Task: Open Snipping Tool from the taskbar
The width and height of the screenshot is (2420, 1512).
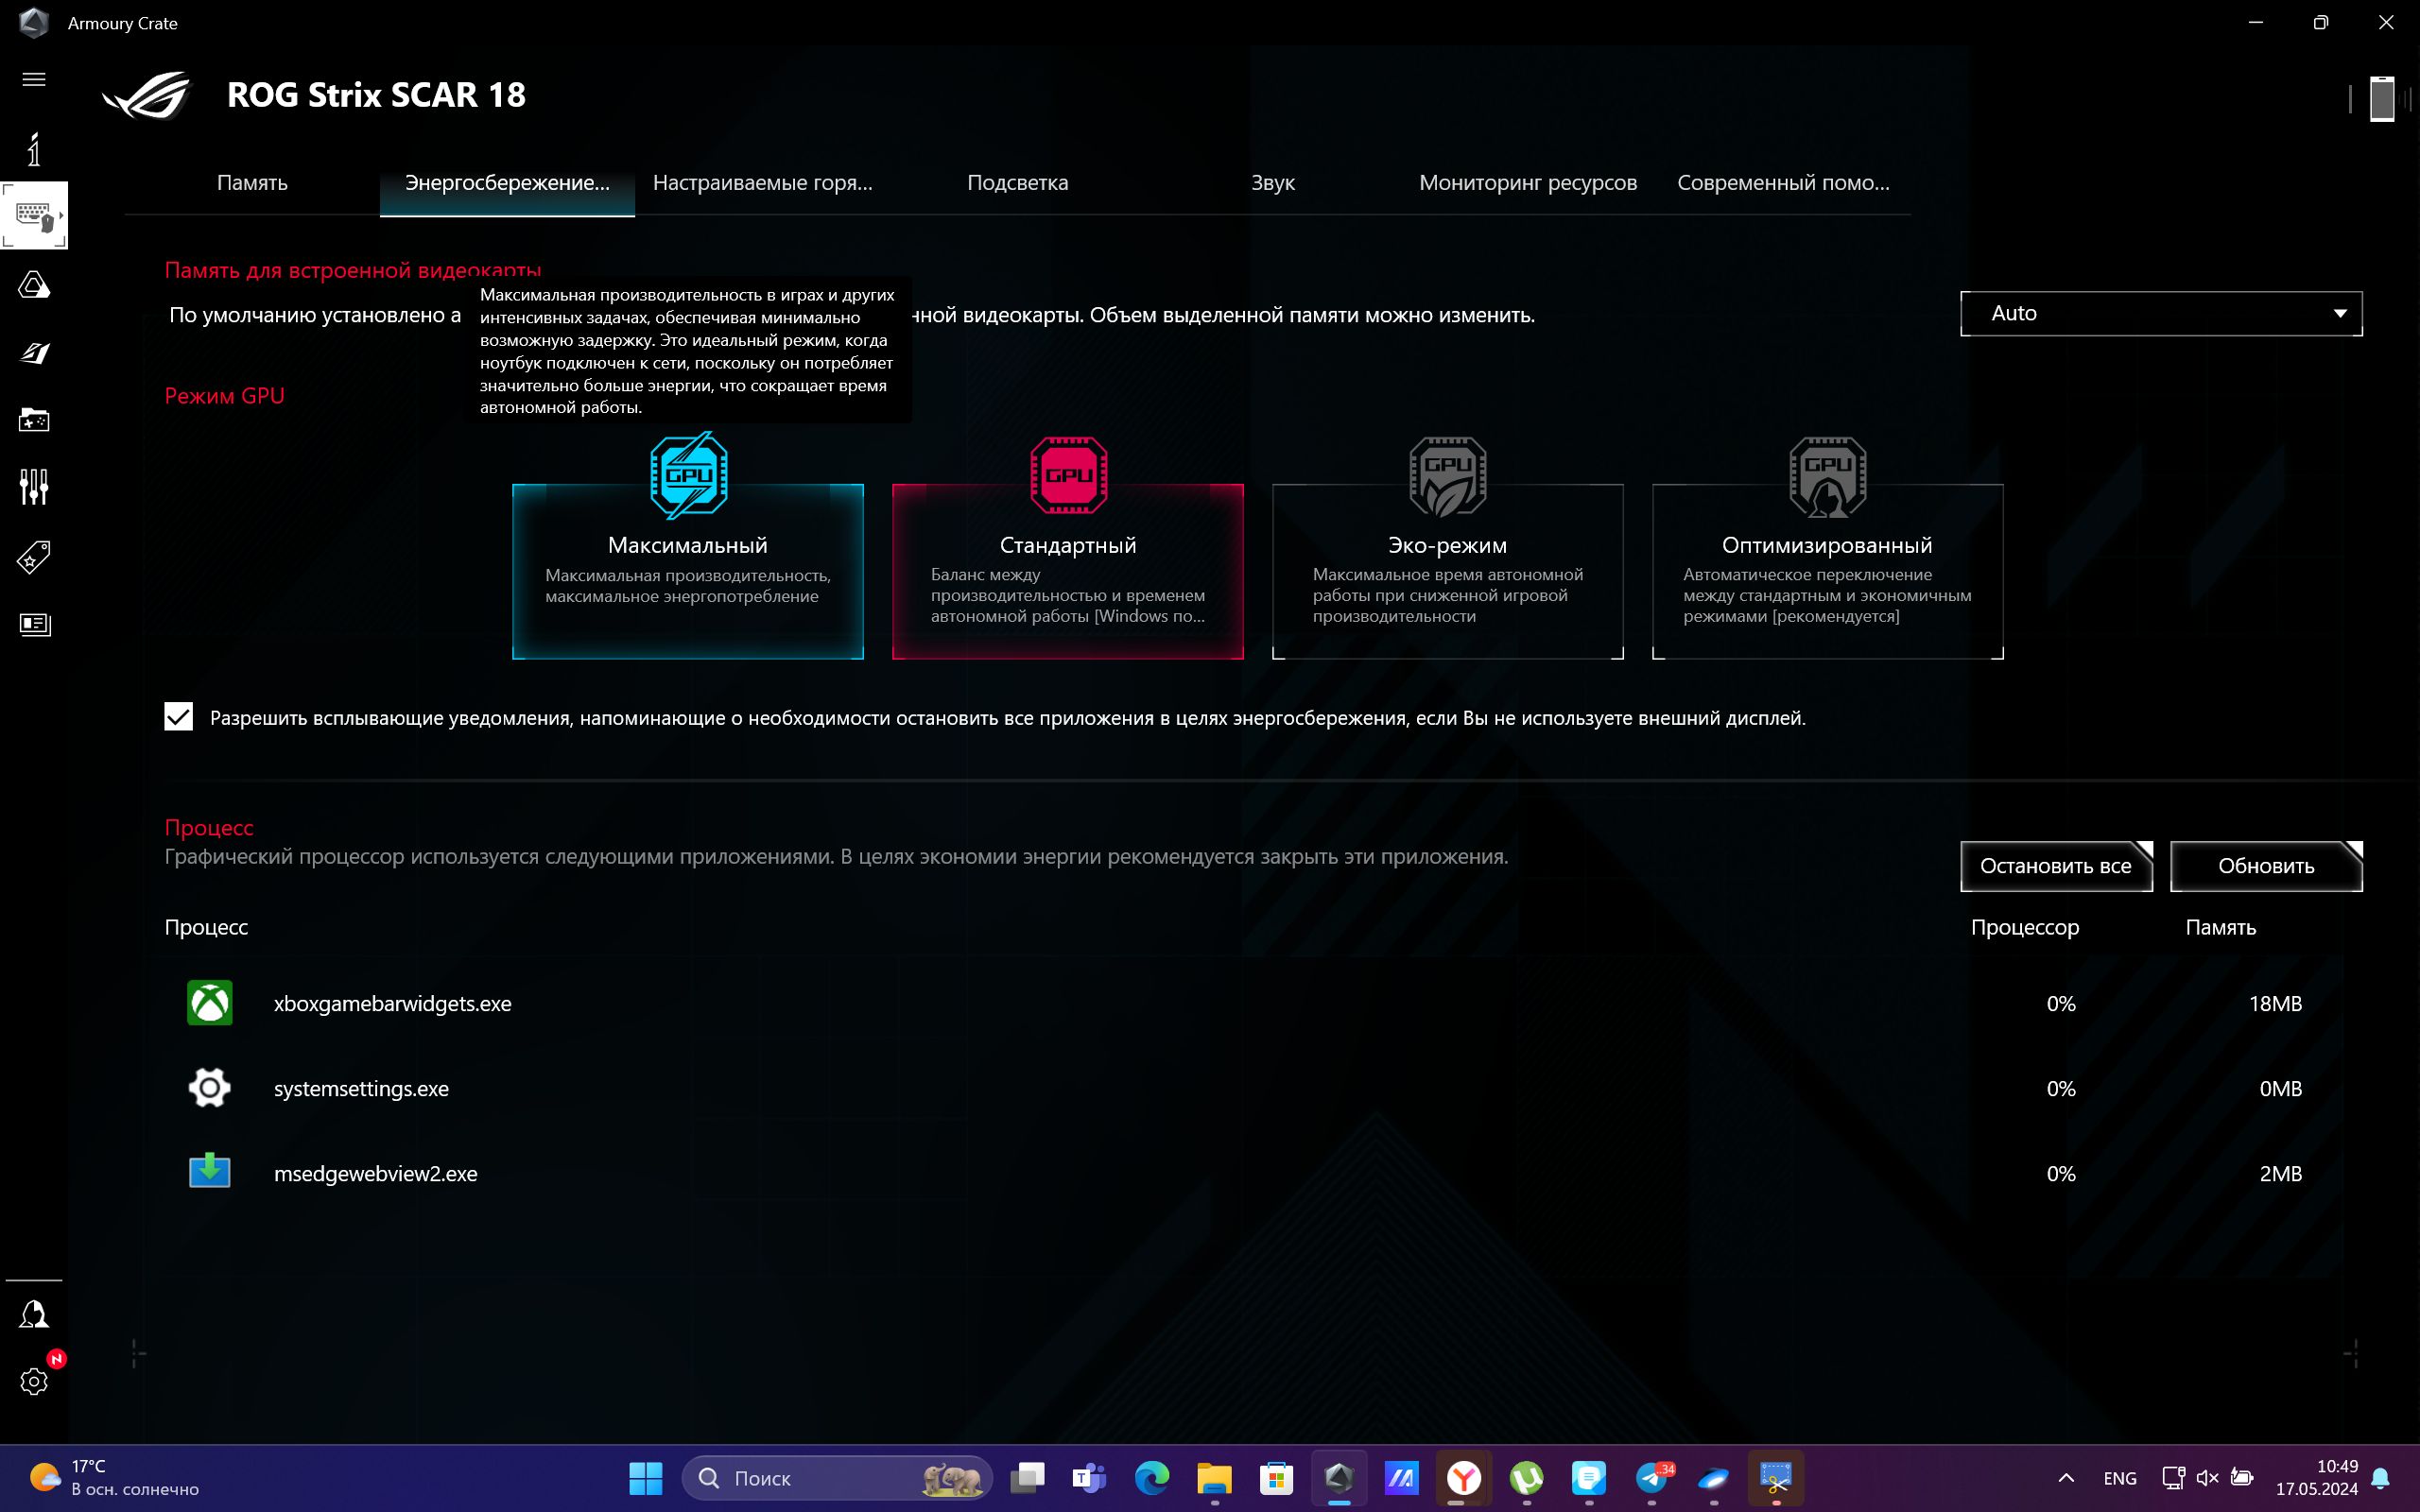Action: (1776, 1477)
